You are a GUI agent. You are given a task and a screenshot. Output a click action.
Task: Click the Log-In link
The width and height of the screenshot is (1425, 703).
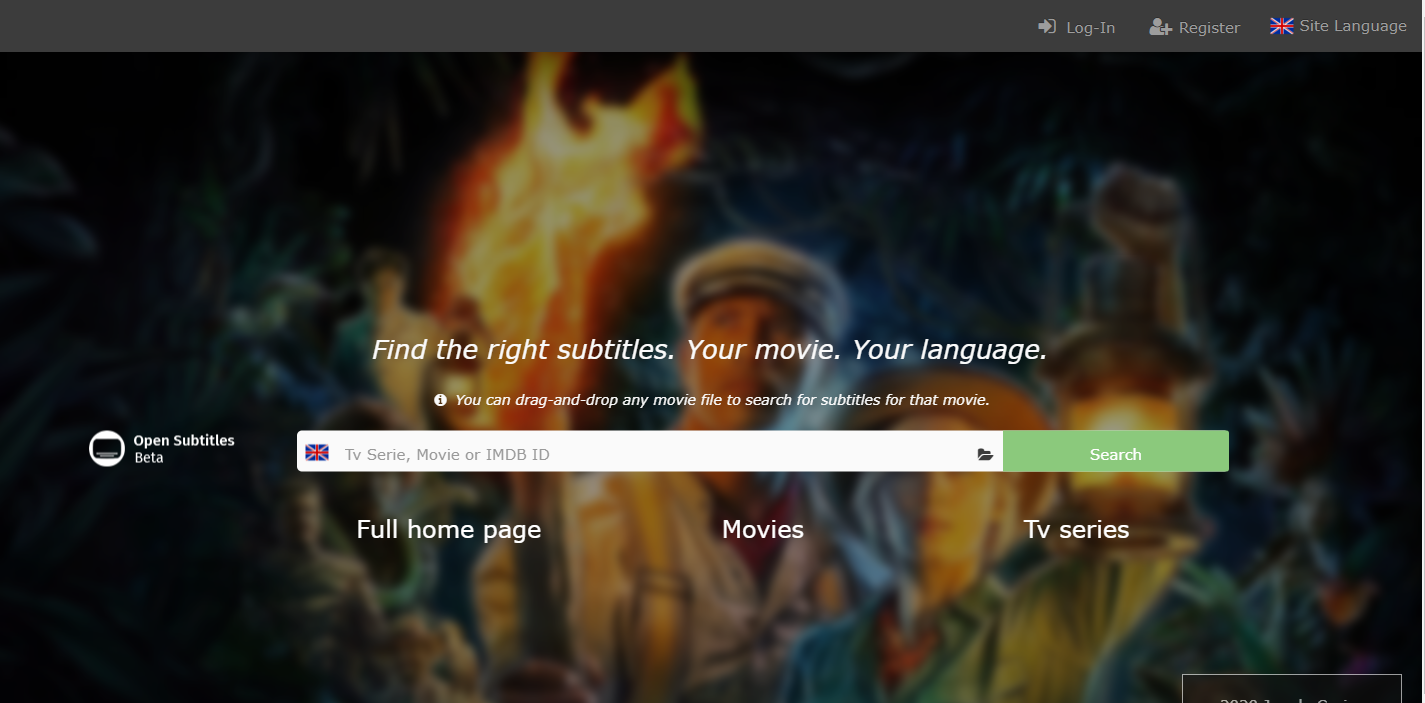[x=1088, y=27]
